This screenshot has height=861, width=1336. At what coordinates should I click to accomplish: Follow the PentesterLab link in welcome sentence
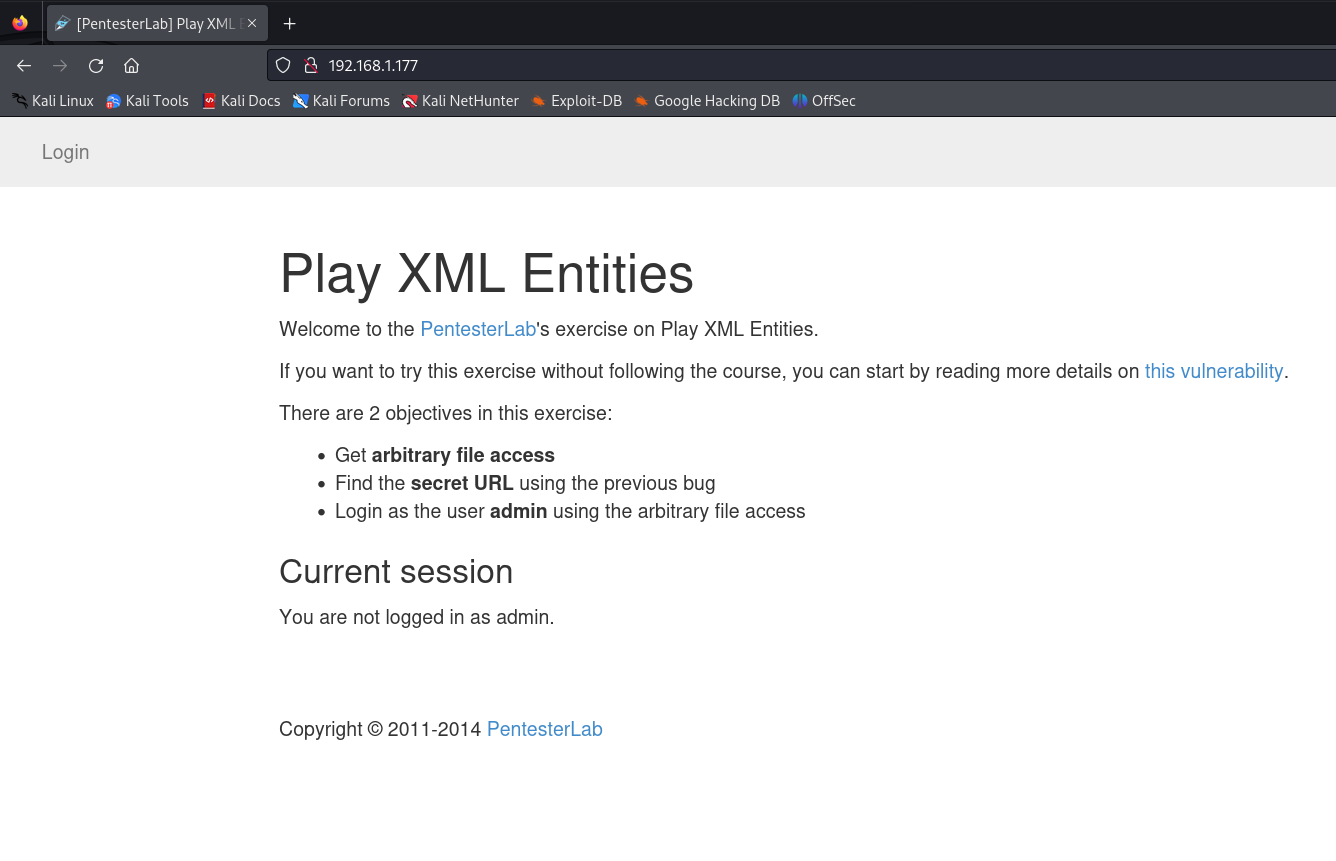[478, 329]
